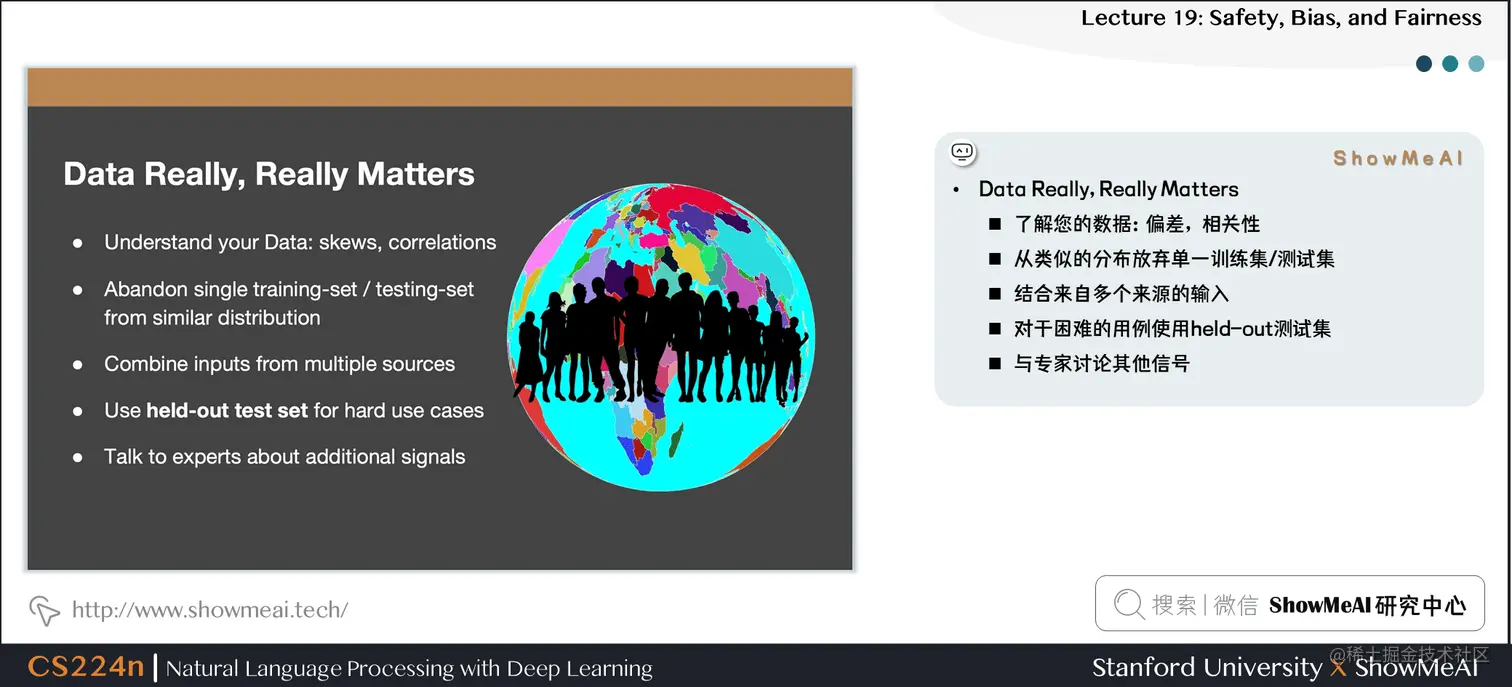Click the robot icon atop the notes panel
The image size is (1512, 687).
[x=962, y=152]
